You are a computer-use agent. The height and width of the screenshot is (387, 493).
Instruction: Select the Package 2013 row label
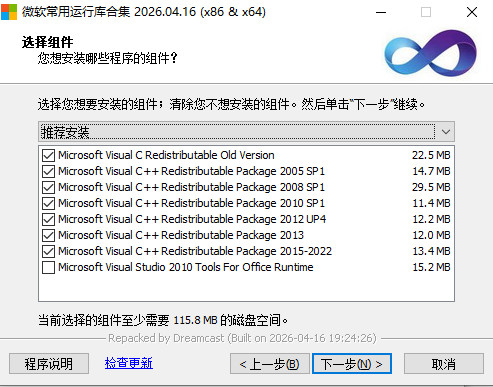click(x=181, y=235)
